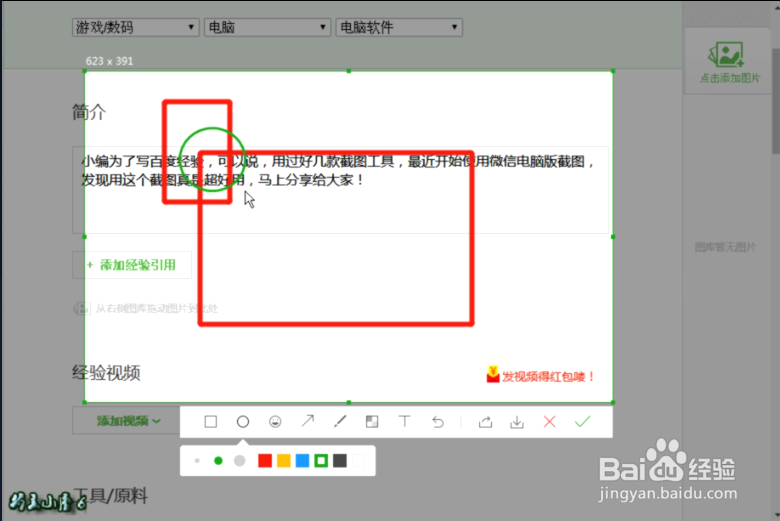
Task: Choose the large stroke thickness dot
Action: click(x=240, y=461)
